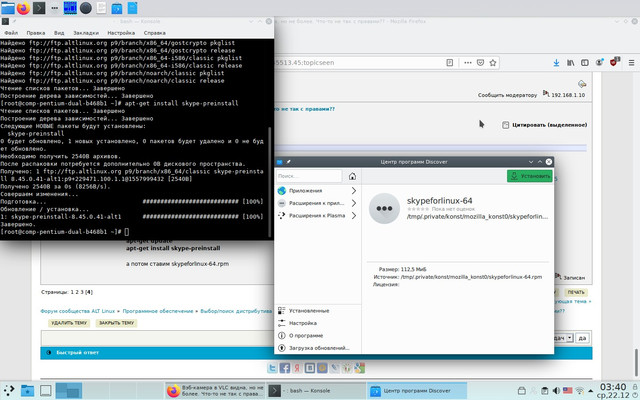640x400 pixels.
Task: Click the skypeforlinux-64 package icon
Action: pos(384,208)
